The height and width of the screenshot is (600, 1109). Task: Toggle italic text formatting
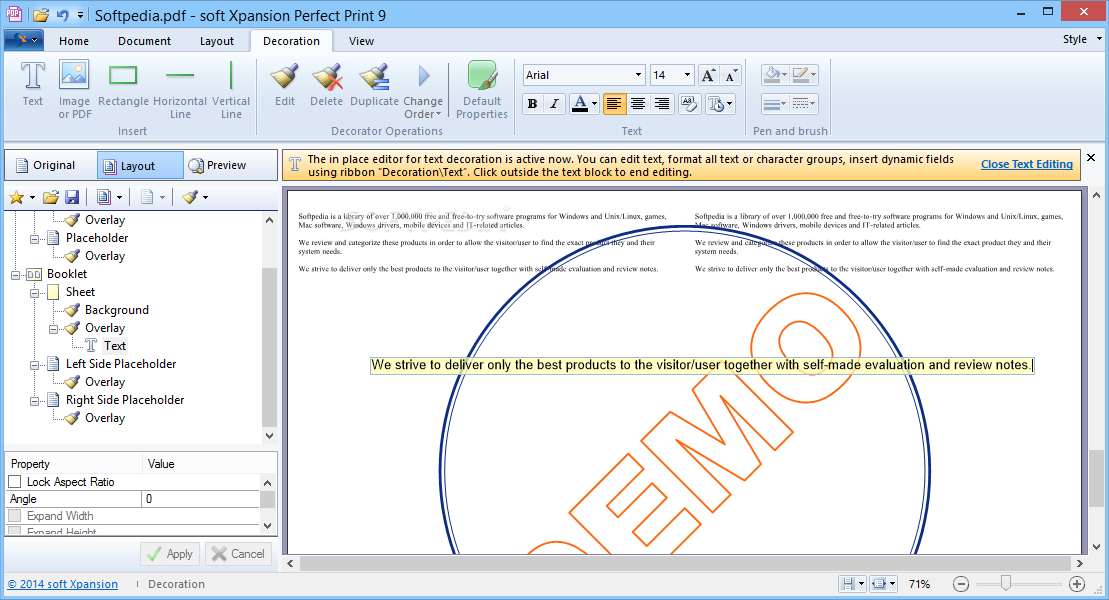pos(554,104)
